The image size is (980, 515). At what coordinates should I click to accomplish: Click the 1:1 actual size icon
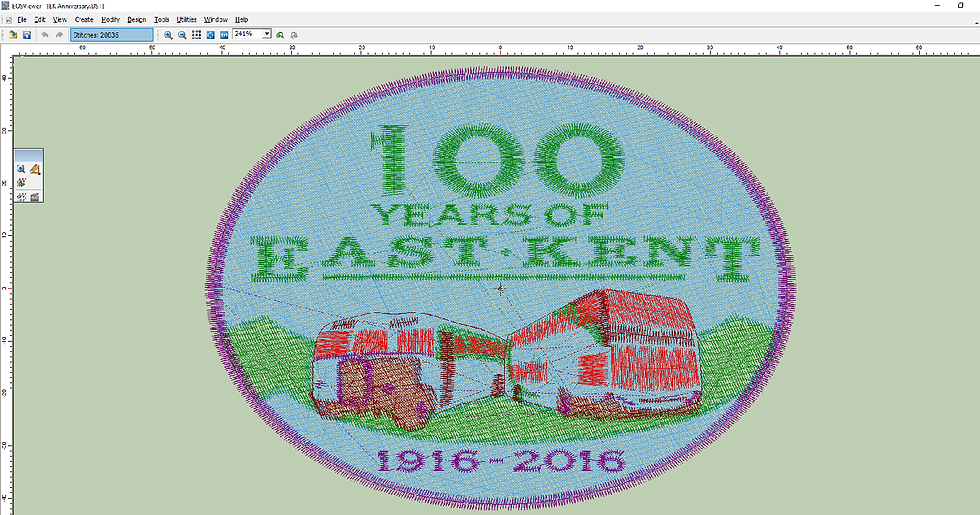(224, 35)
